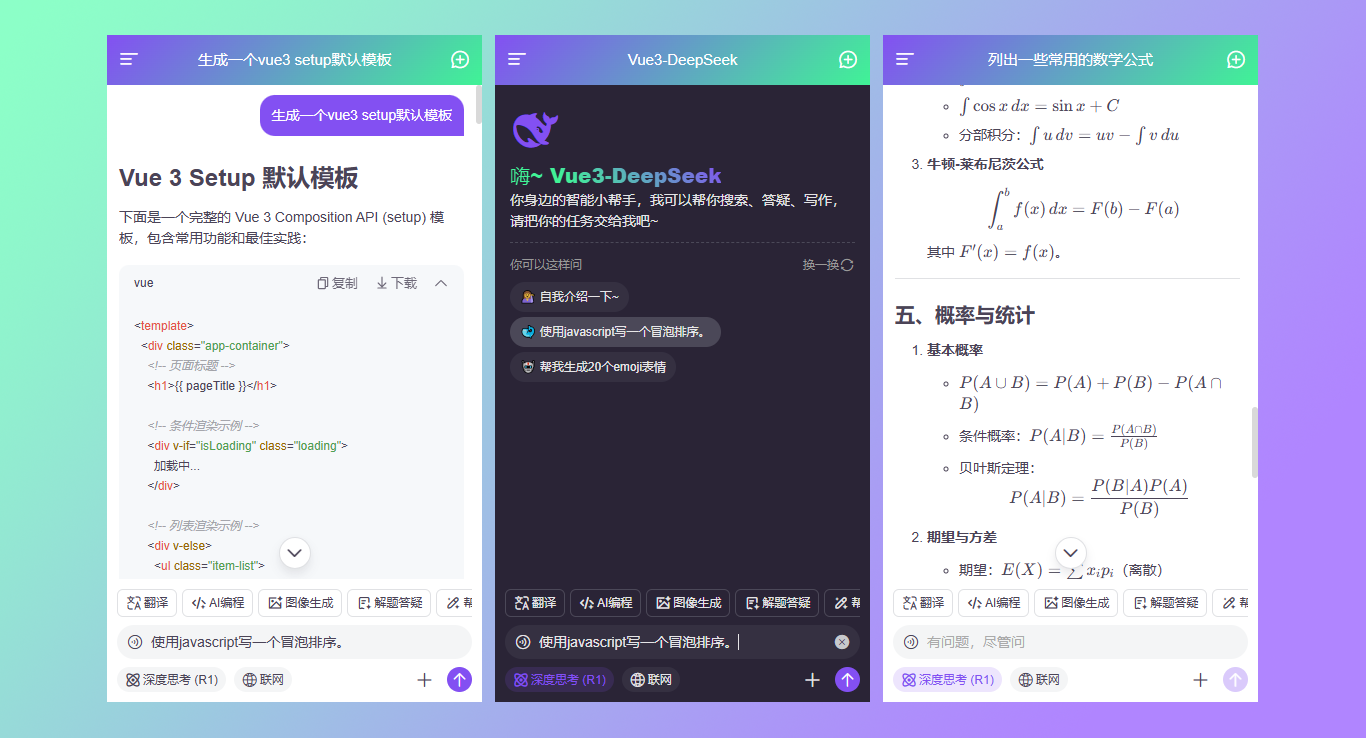The width and height of the screenshot is (1366, 738).
Task: Click the 期望与方差 list item
Action: point(962,537)
